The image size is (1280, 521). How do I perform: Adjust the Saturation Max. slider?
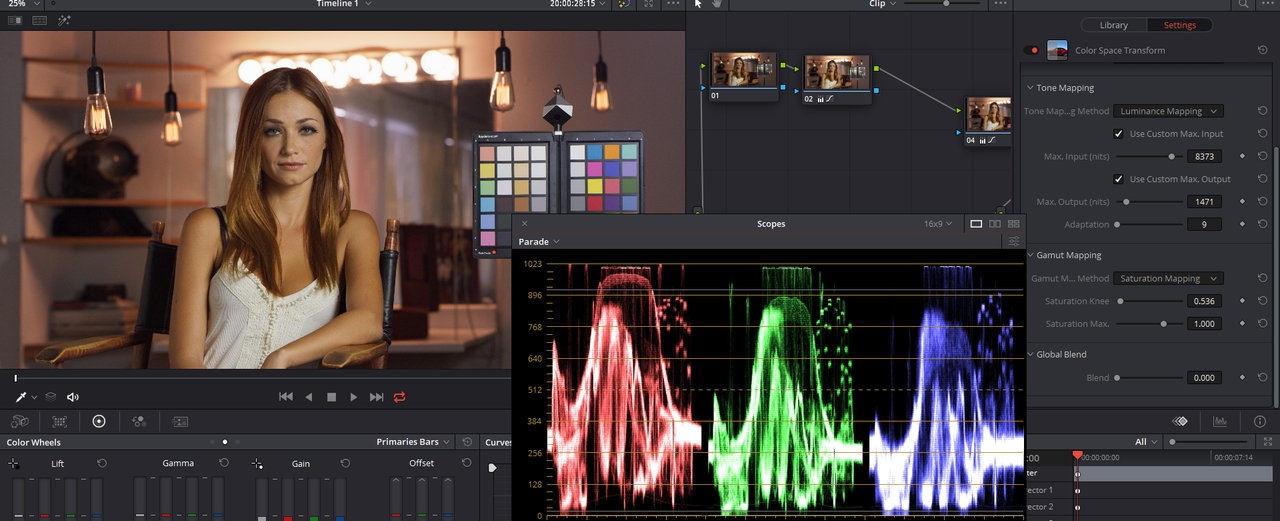(1148, 324)
